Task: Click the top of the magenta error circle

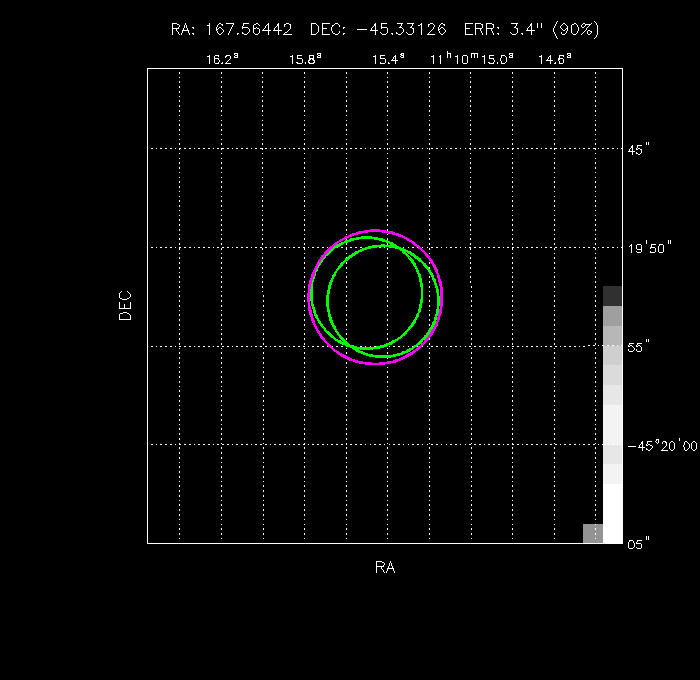Action: click(375, 230)
